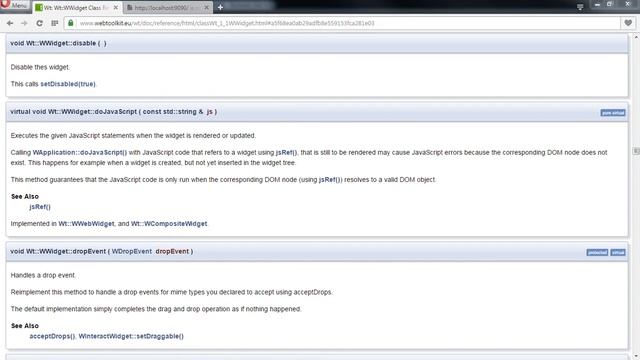Open the Speed Dial grid icon
The image size is (640, 360).
click(x=54, y=23)
